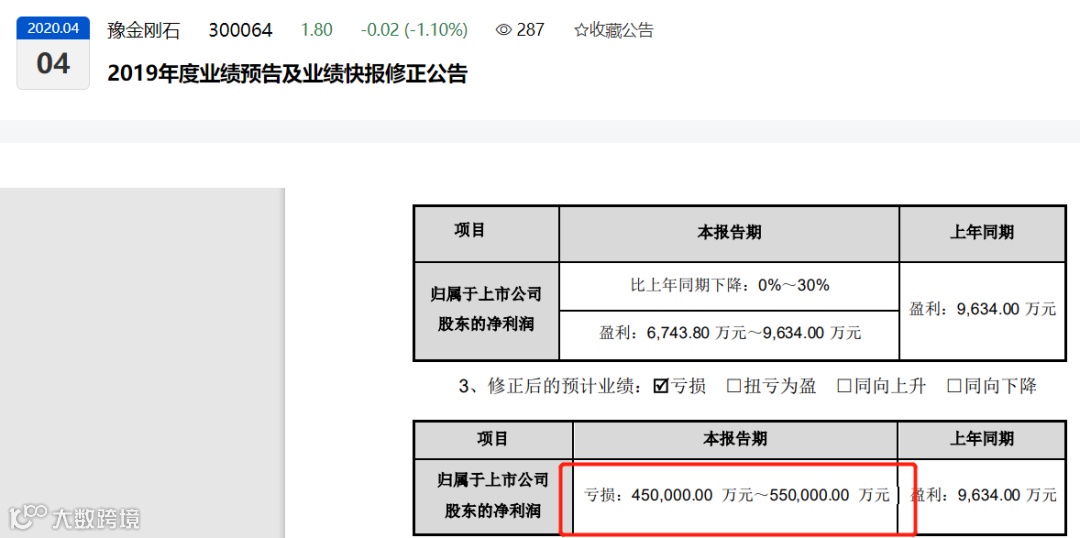The width and height of the screenshot is (1080, 538).
Task: Click the 亏损：450,000.00 万元～550,000.00 万元 cell
Action: (735, 495)
